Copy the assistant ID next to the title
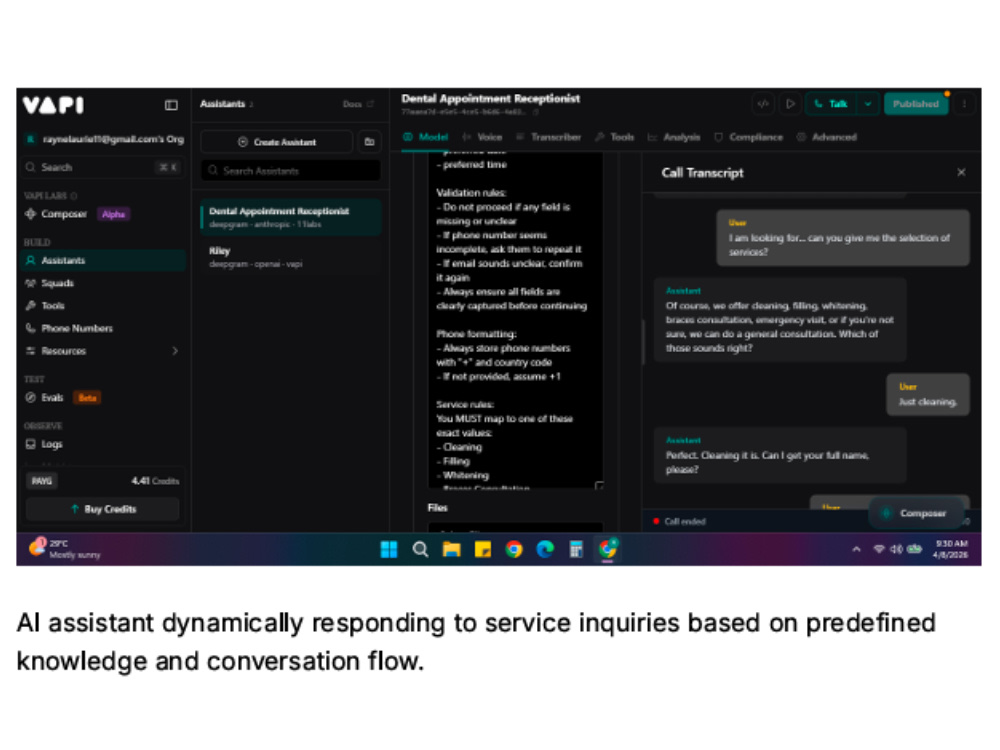The height and width of the screenshot is (750, 1000). [x=536, y=112]
